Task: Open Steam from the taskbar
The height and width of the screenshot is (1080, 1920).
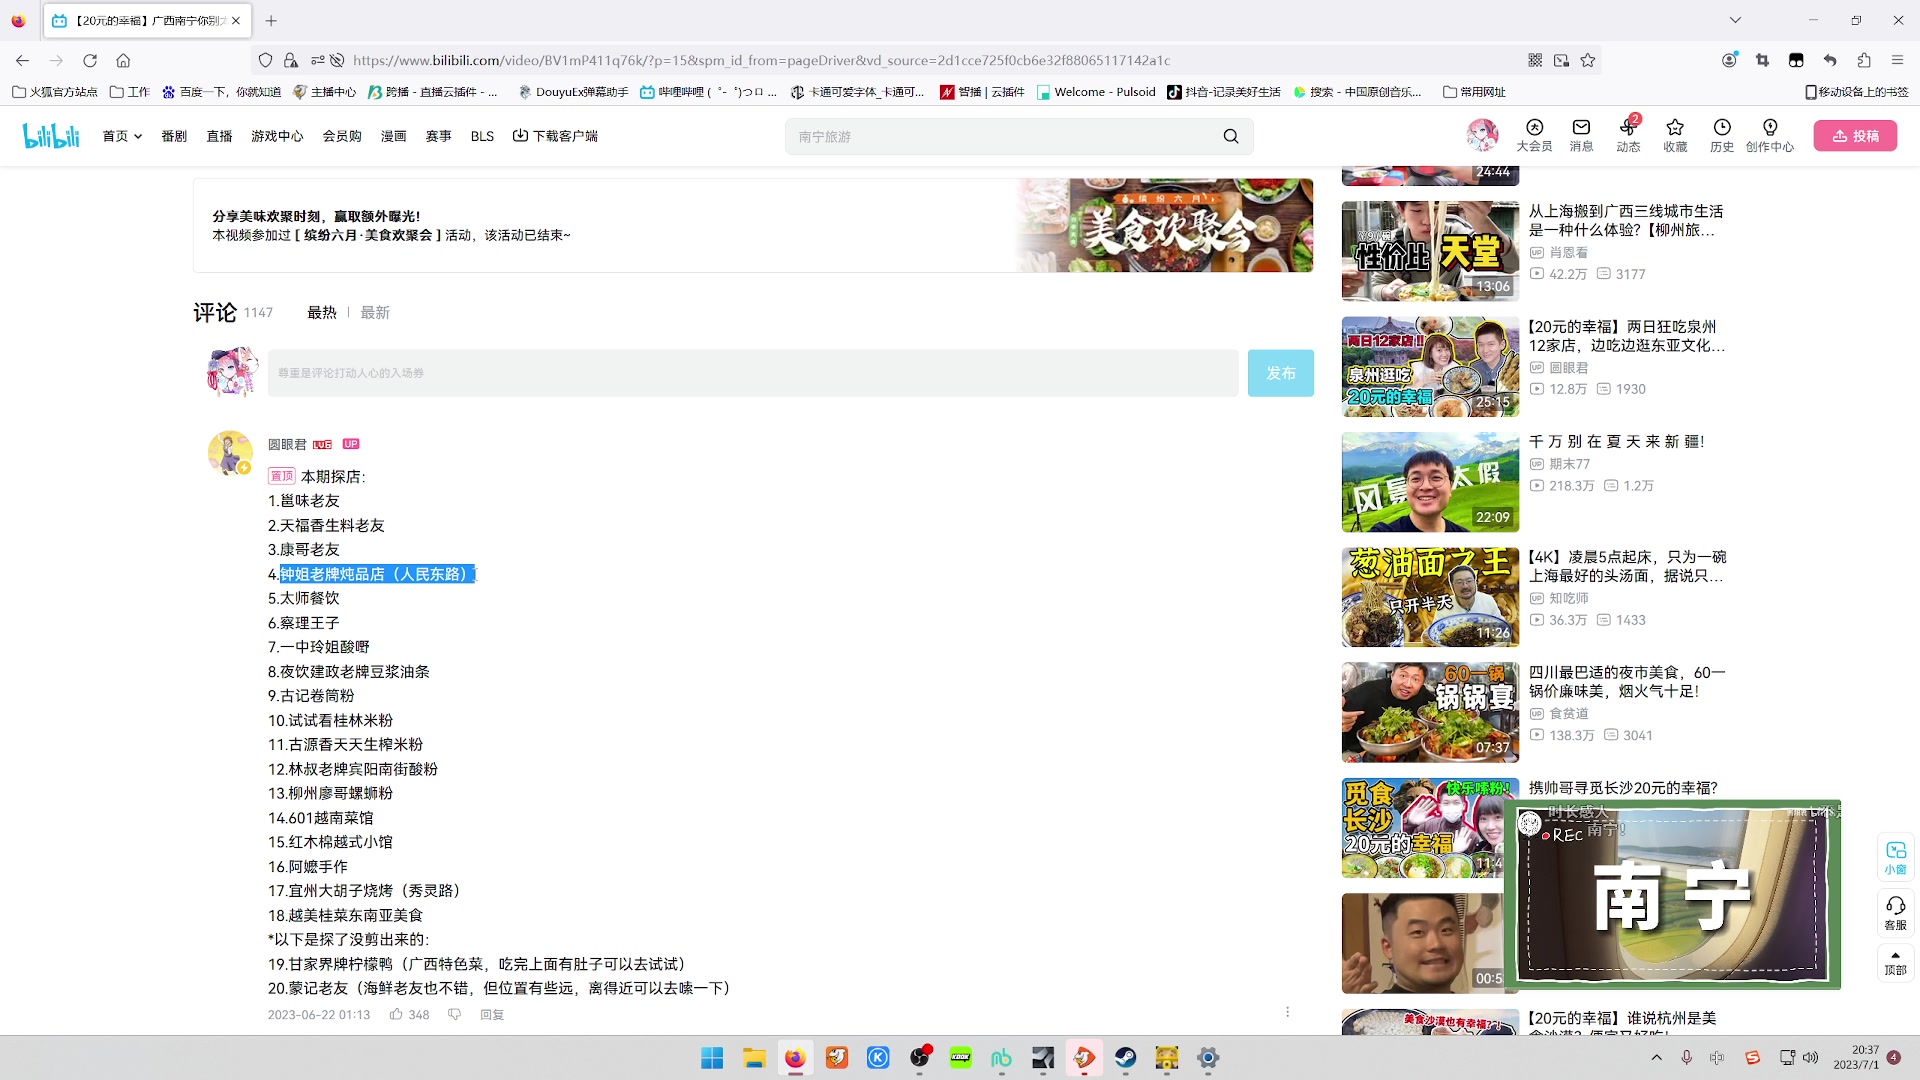Action: click(1126, 1058)
